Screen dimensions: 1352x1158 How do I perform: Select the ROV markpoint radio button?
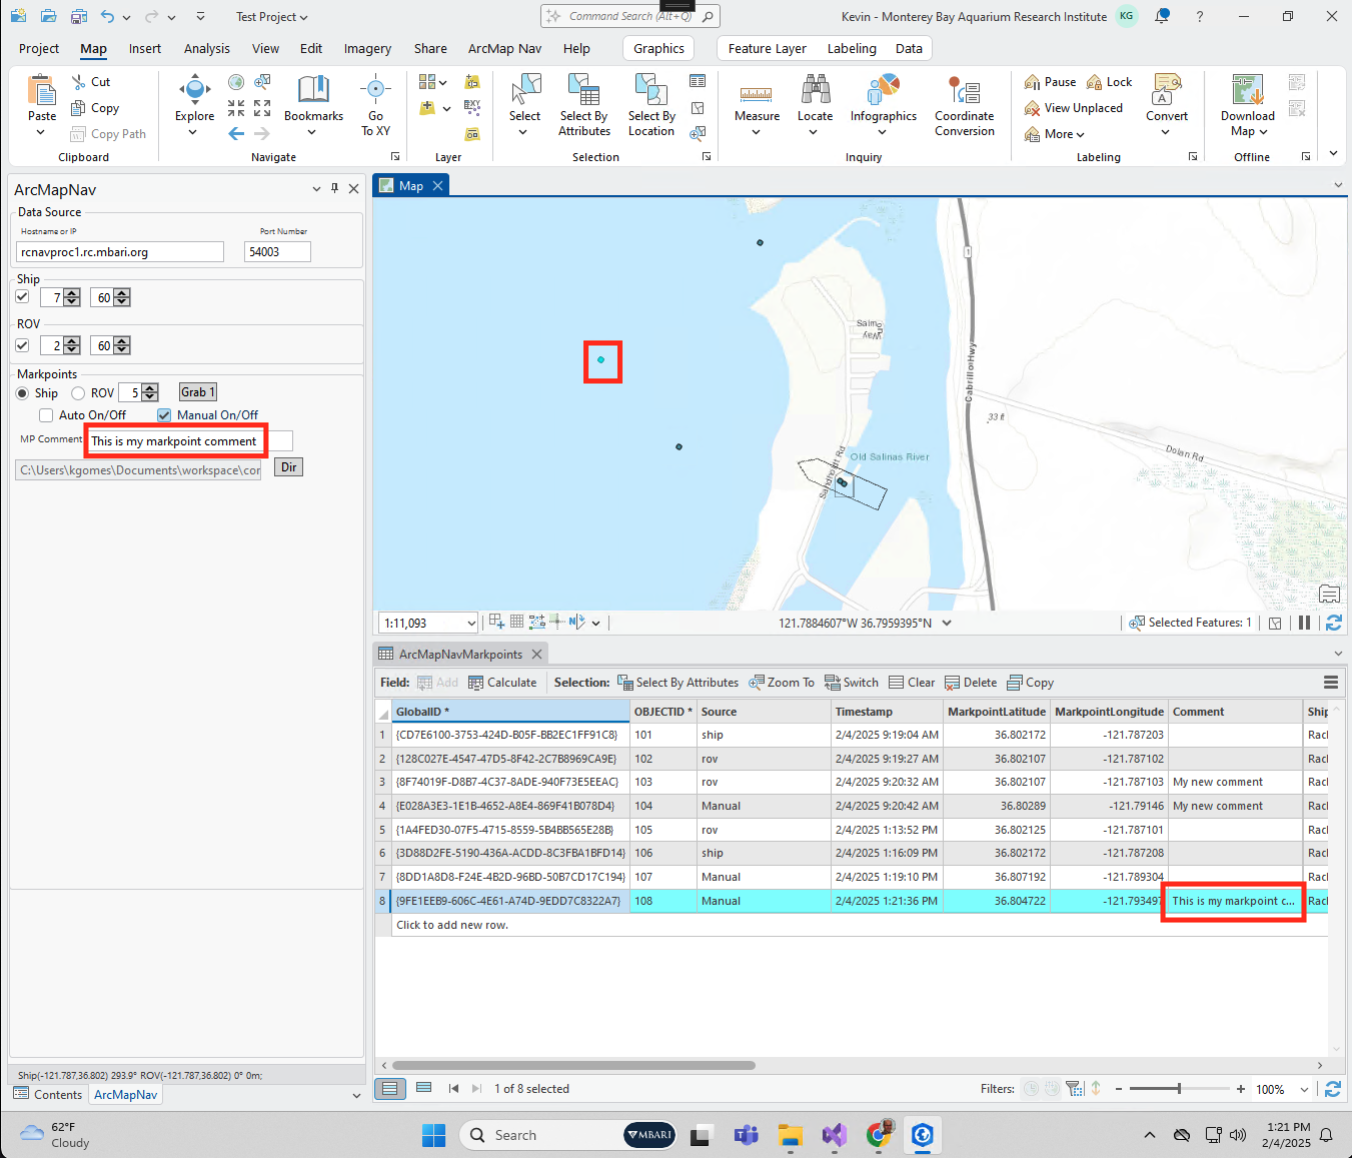click(78, 393)
